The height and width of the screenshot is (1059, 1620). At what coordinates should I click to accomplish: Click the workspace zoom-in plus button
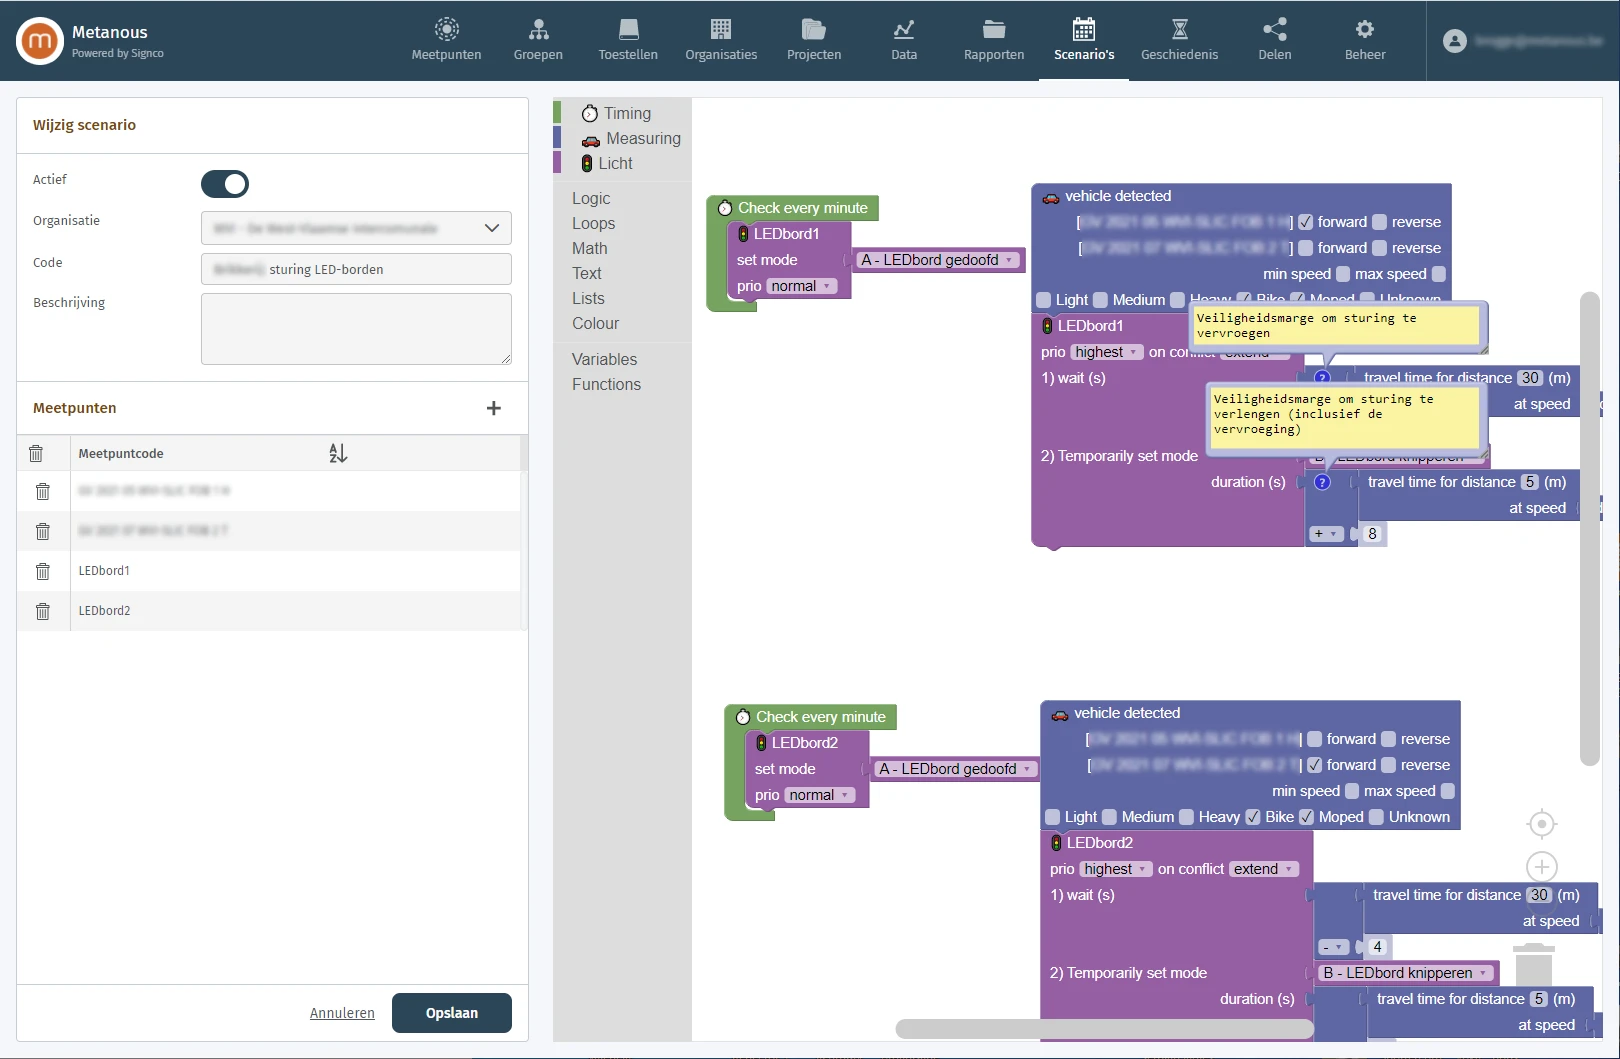(1541, 867)
